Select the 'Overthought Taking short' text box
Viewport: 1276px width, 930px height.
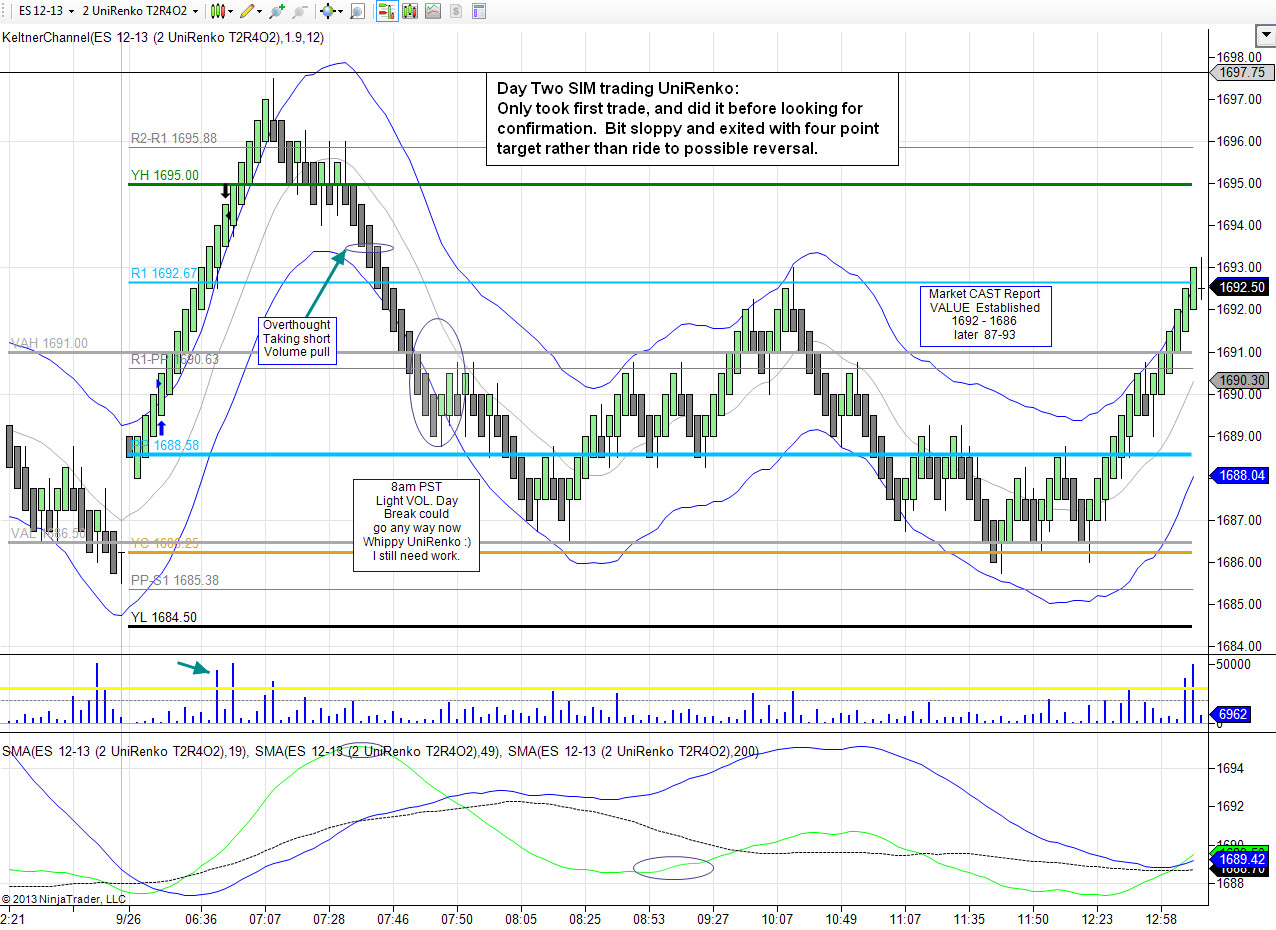coord(296,339)
